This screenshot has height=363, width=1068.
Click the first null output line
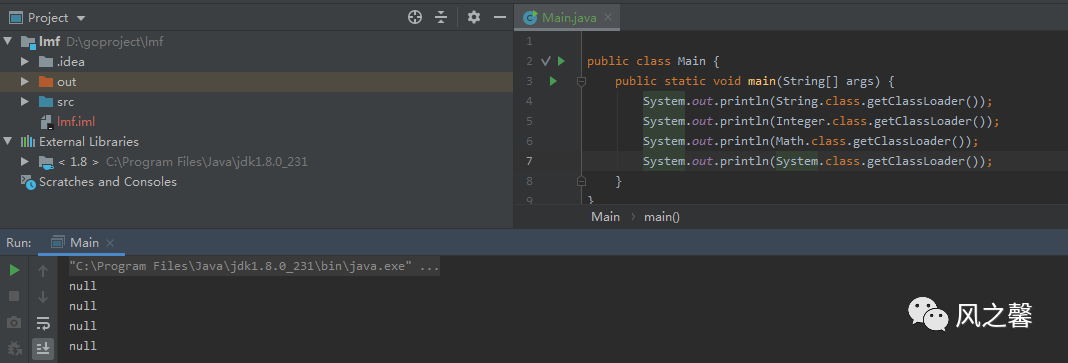click(82, 286)
